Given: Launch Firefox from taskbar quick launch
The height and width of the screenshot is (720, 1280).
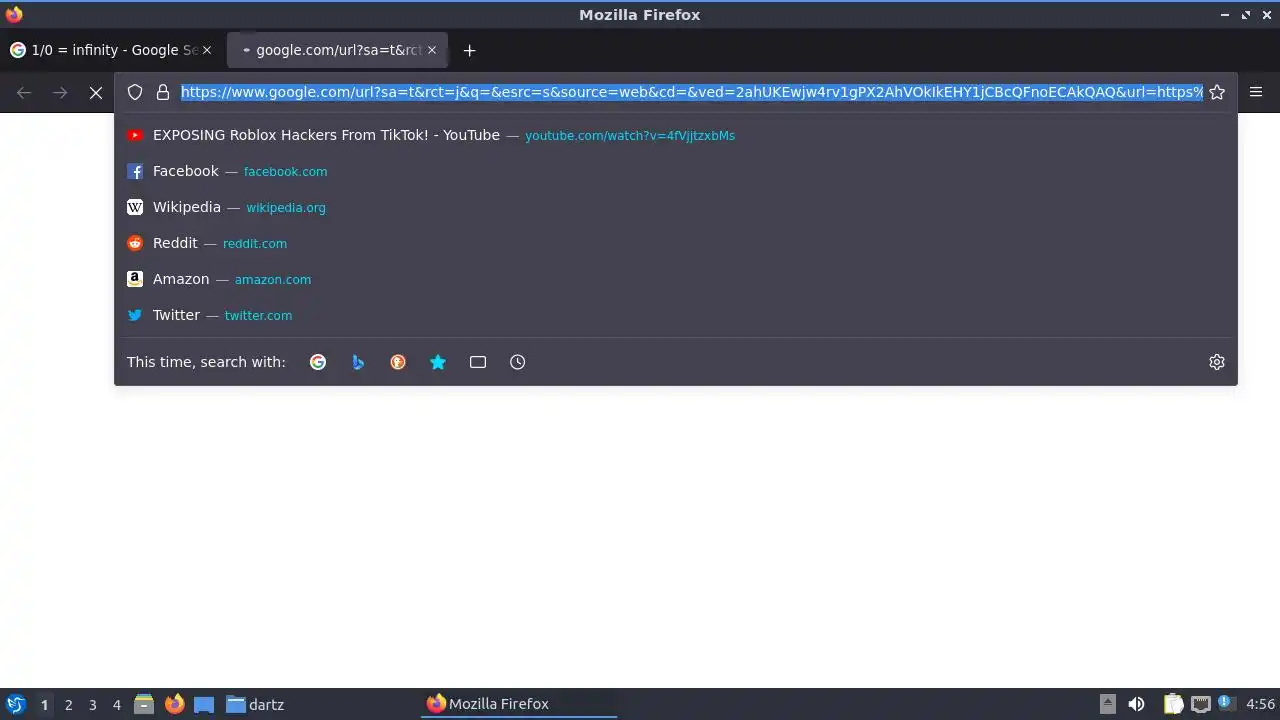Looking at the screenshot, I should [x=174, y=704].
